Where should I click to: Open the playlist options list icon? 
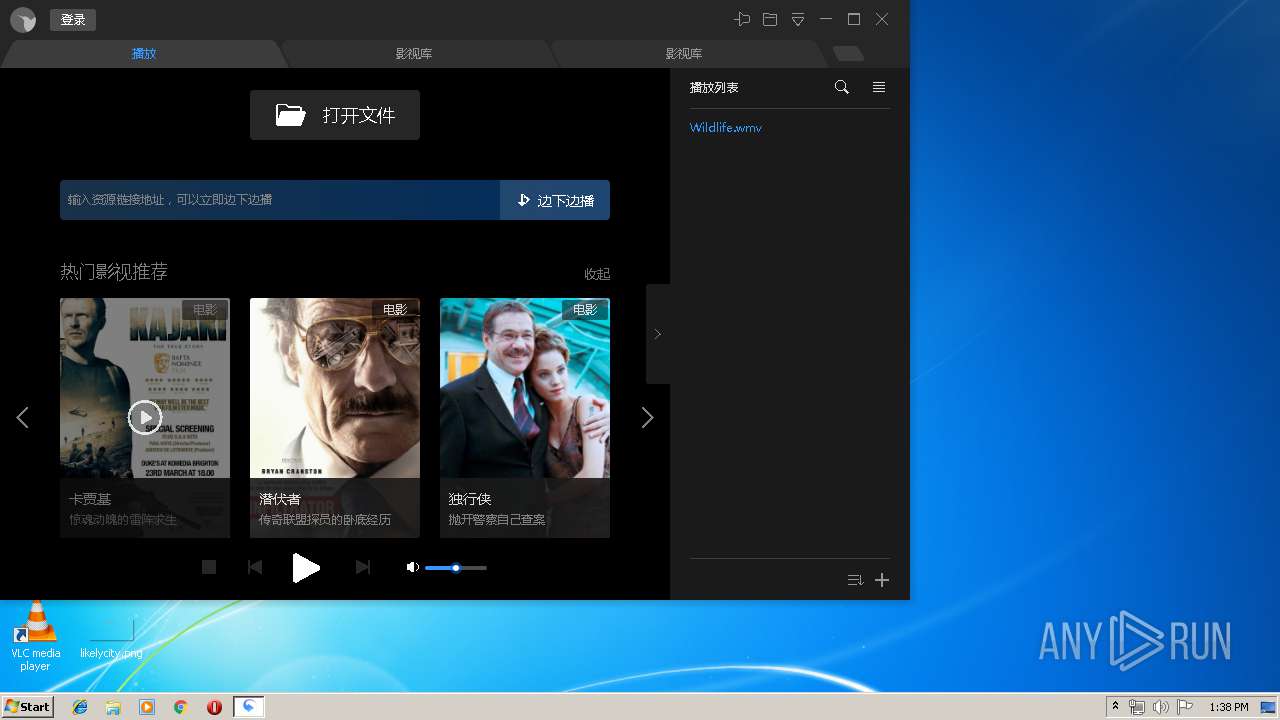(x=879, y=88)
